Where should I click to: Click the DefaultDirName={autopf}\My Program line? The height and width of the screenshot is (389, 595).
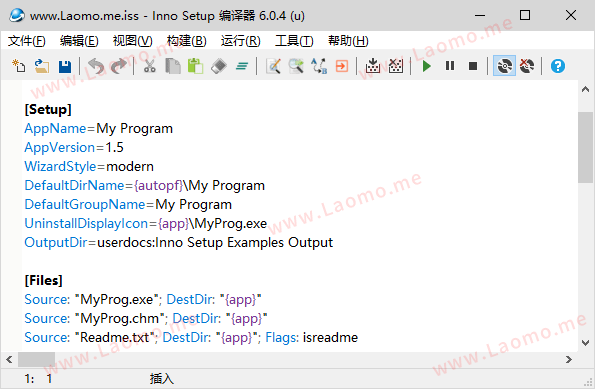click(145, 185)
